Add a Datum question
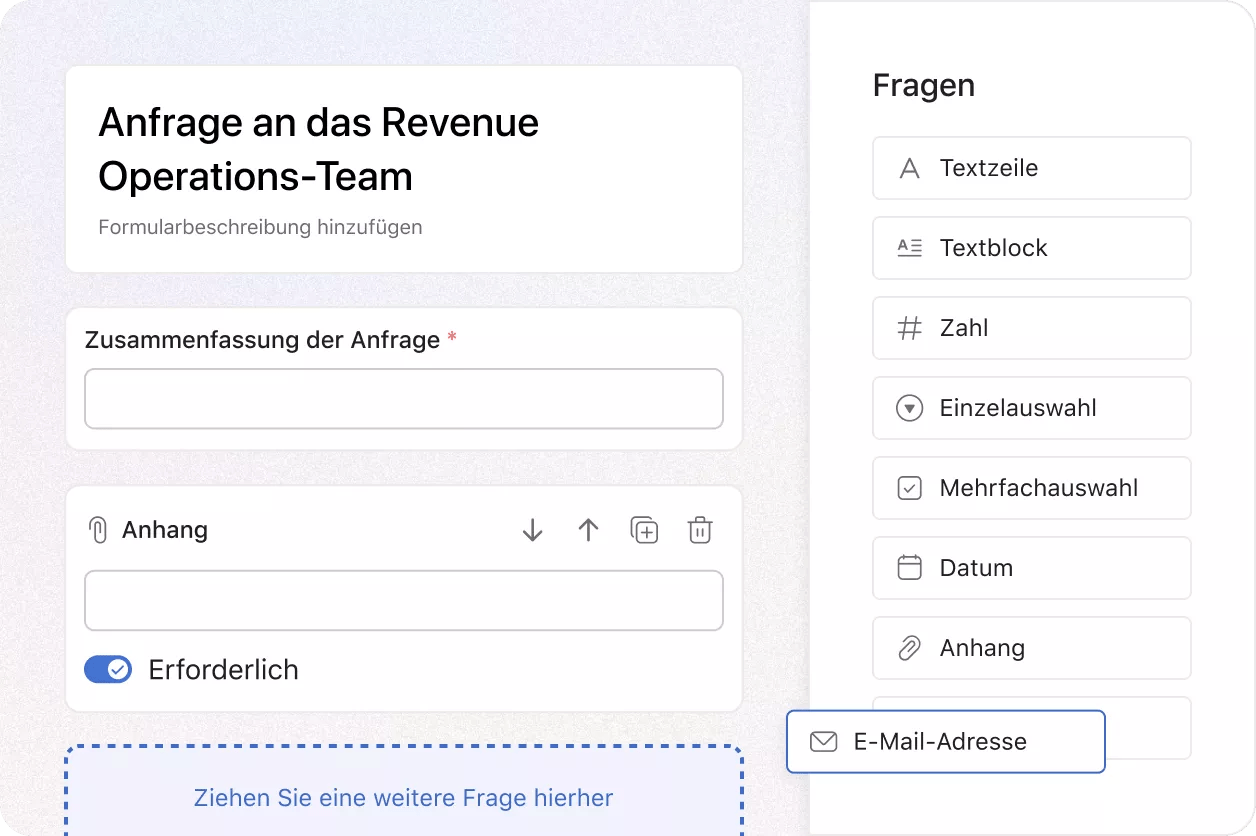The height and width of the screenshot is (836, 1256). (x=1031, y=568)
